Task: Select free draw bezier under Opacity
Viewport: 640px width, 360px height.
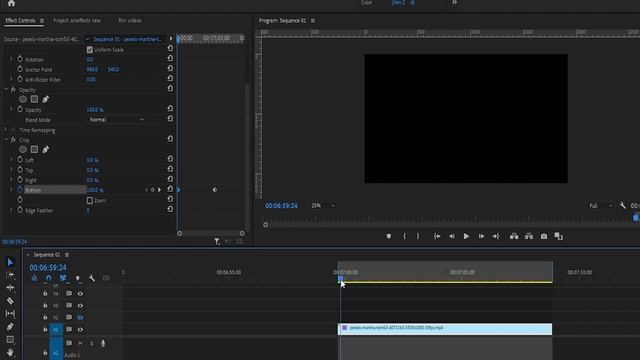Action: (x=46, y=99)
